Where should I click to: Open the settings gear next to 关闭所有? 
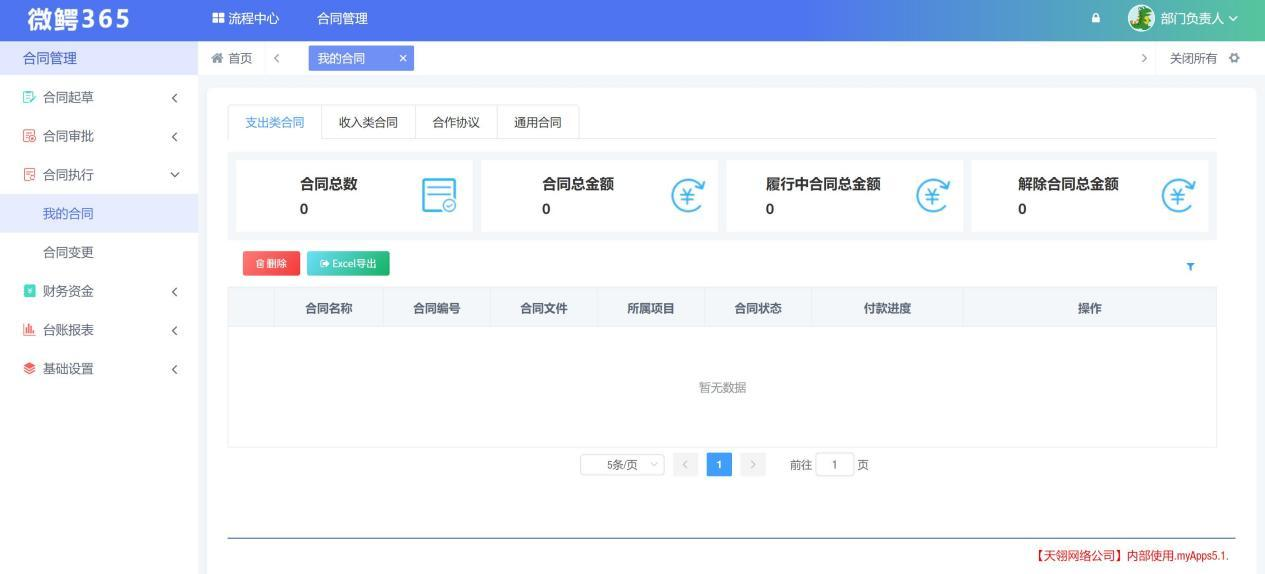tap(1234, 58)
